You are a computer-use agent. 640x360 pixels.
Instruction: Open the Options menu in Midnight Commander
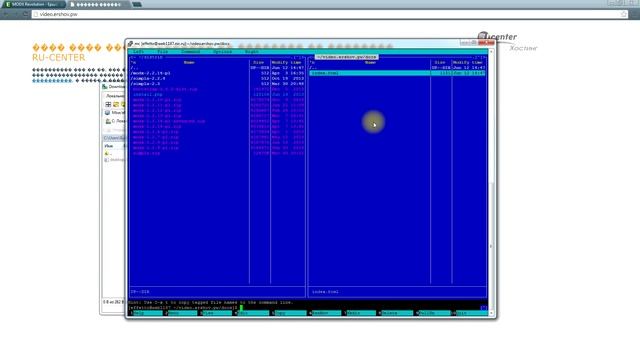tap(222, 51)
